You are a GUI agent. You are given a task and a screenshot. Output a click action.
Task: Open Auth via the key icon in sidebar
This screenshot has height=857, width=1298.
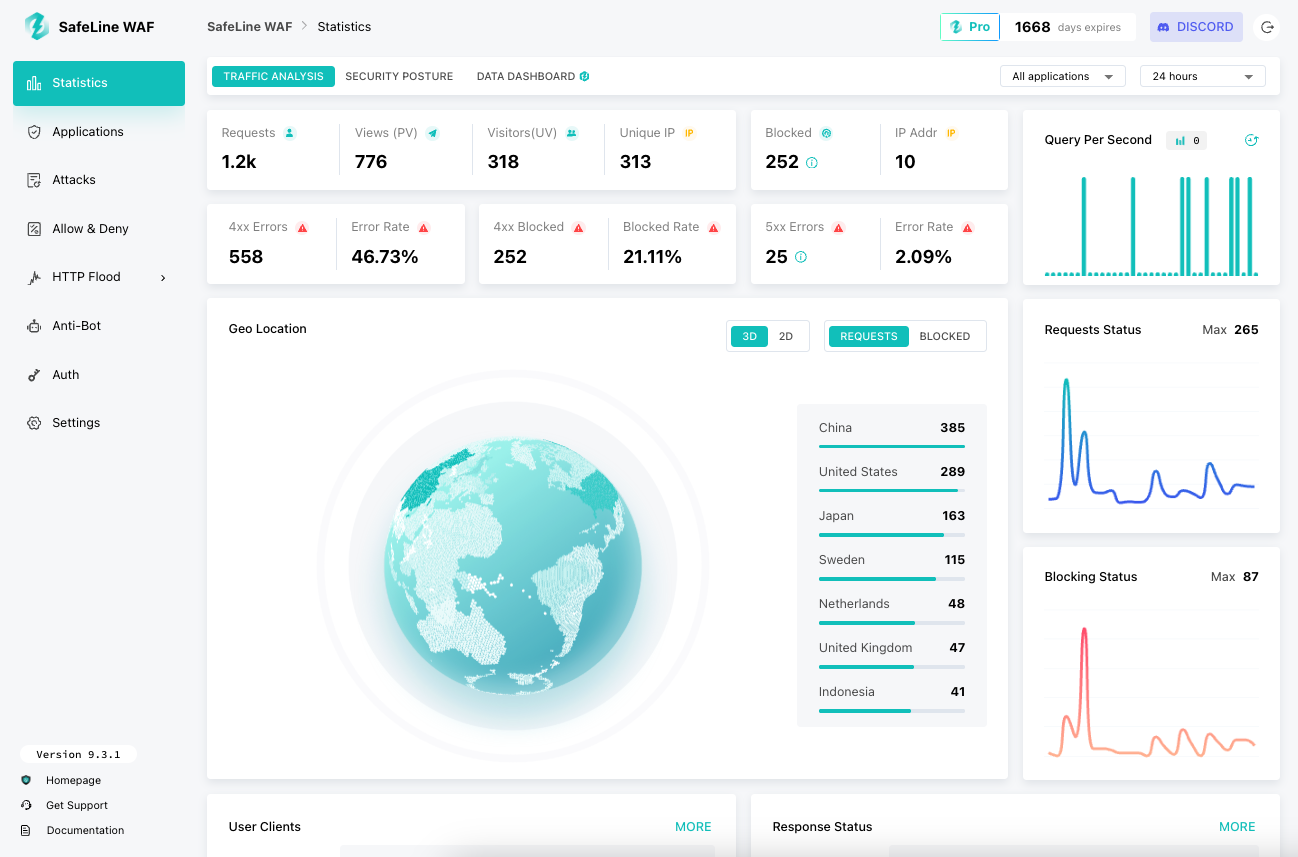point(34,375)
